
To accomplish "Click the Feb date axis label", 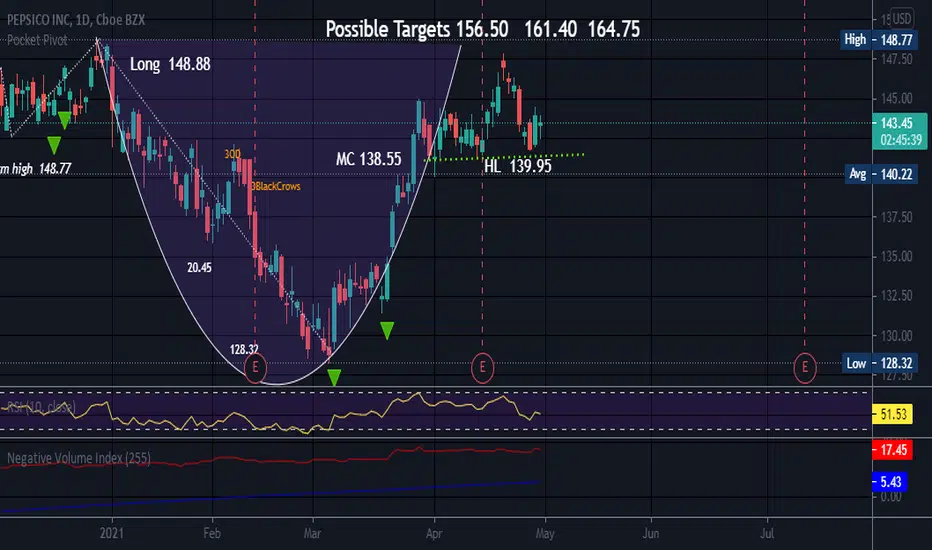I will click(212, 533).
